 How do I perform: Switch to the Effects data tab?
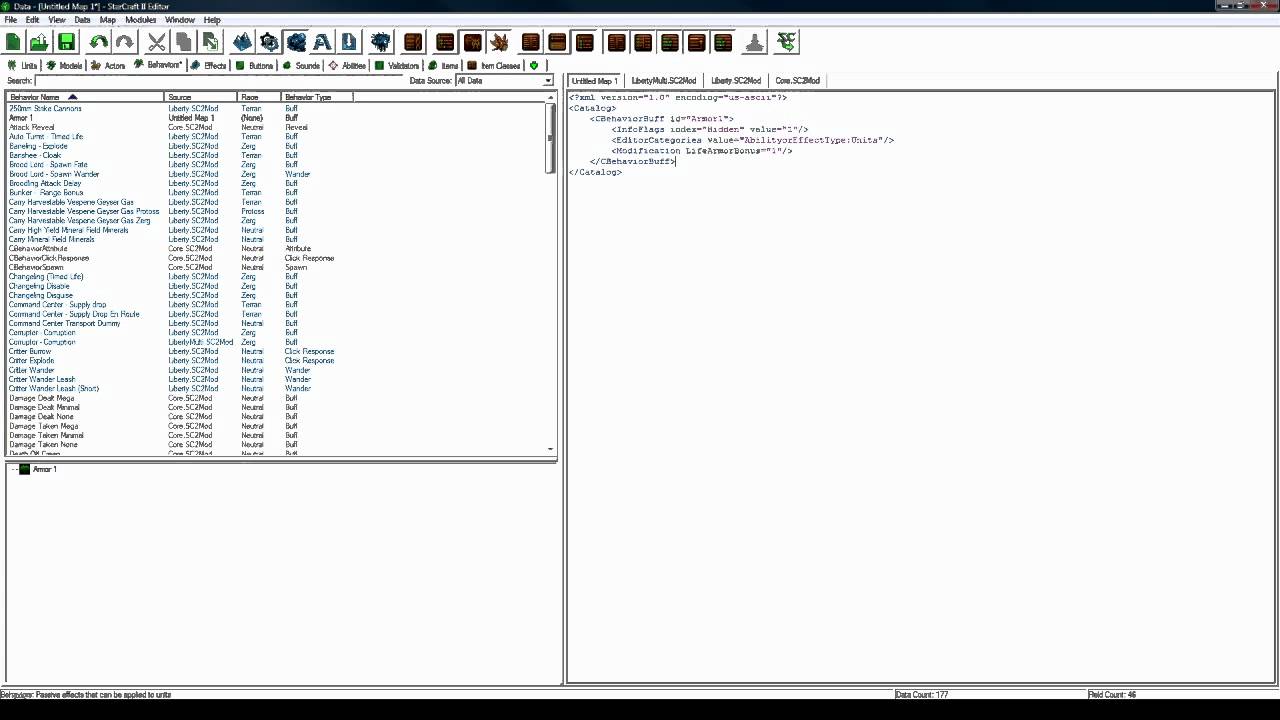(208, 66)
